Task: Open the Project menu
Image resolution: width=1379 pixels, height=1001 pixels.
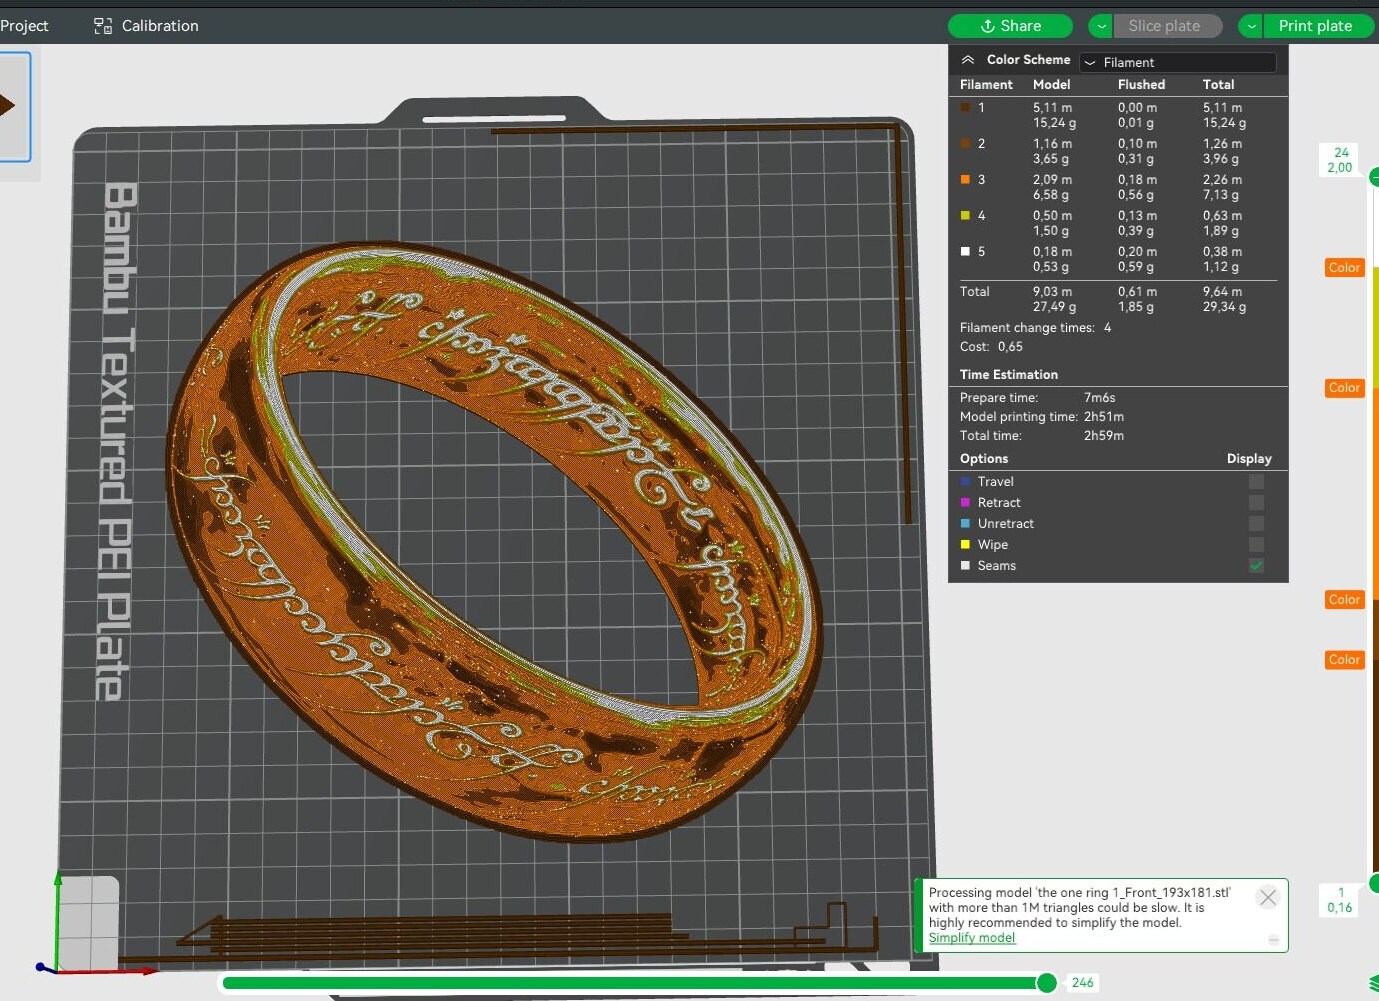Action: click(24, 25)
